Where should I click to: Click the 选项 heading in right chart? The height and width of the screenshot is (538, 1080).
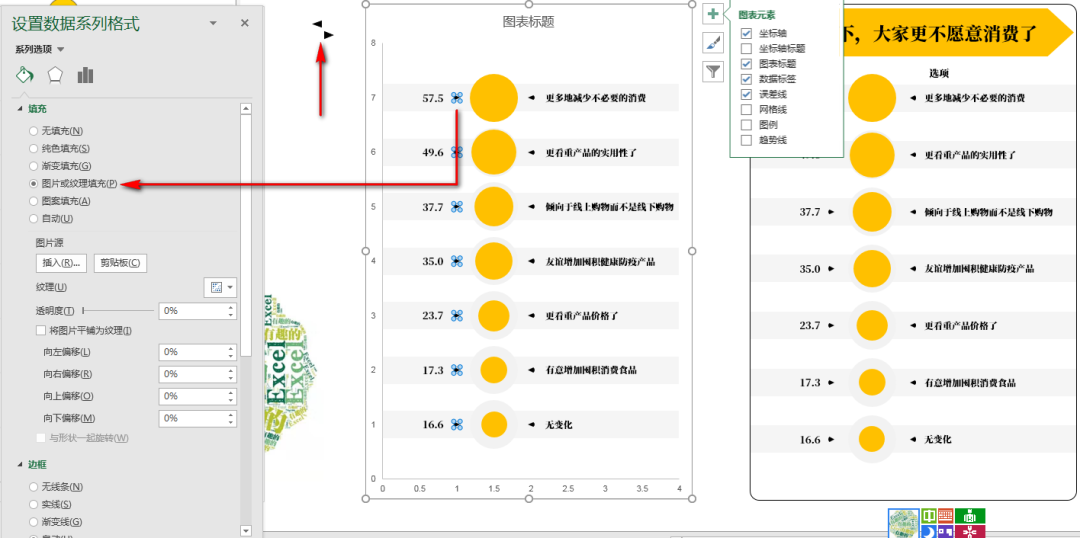tap(939, 72)
